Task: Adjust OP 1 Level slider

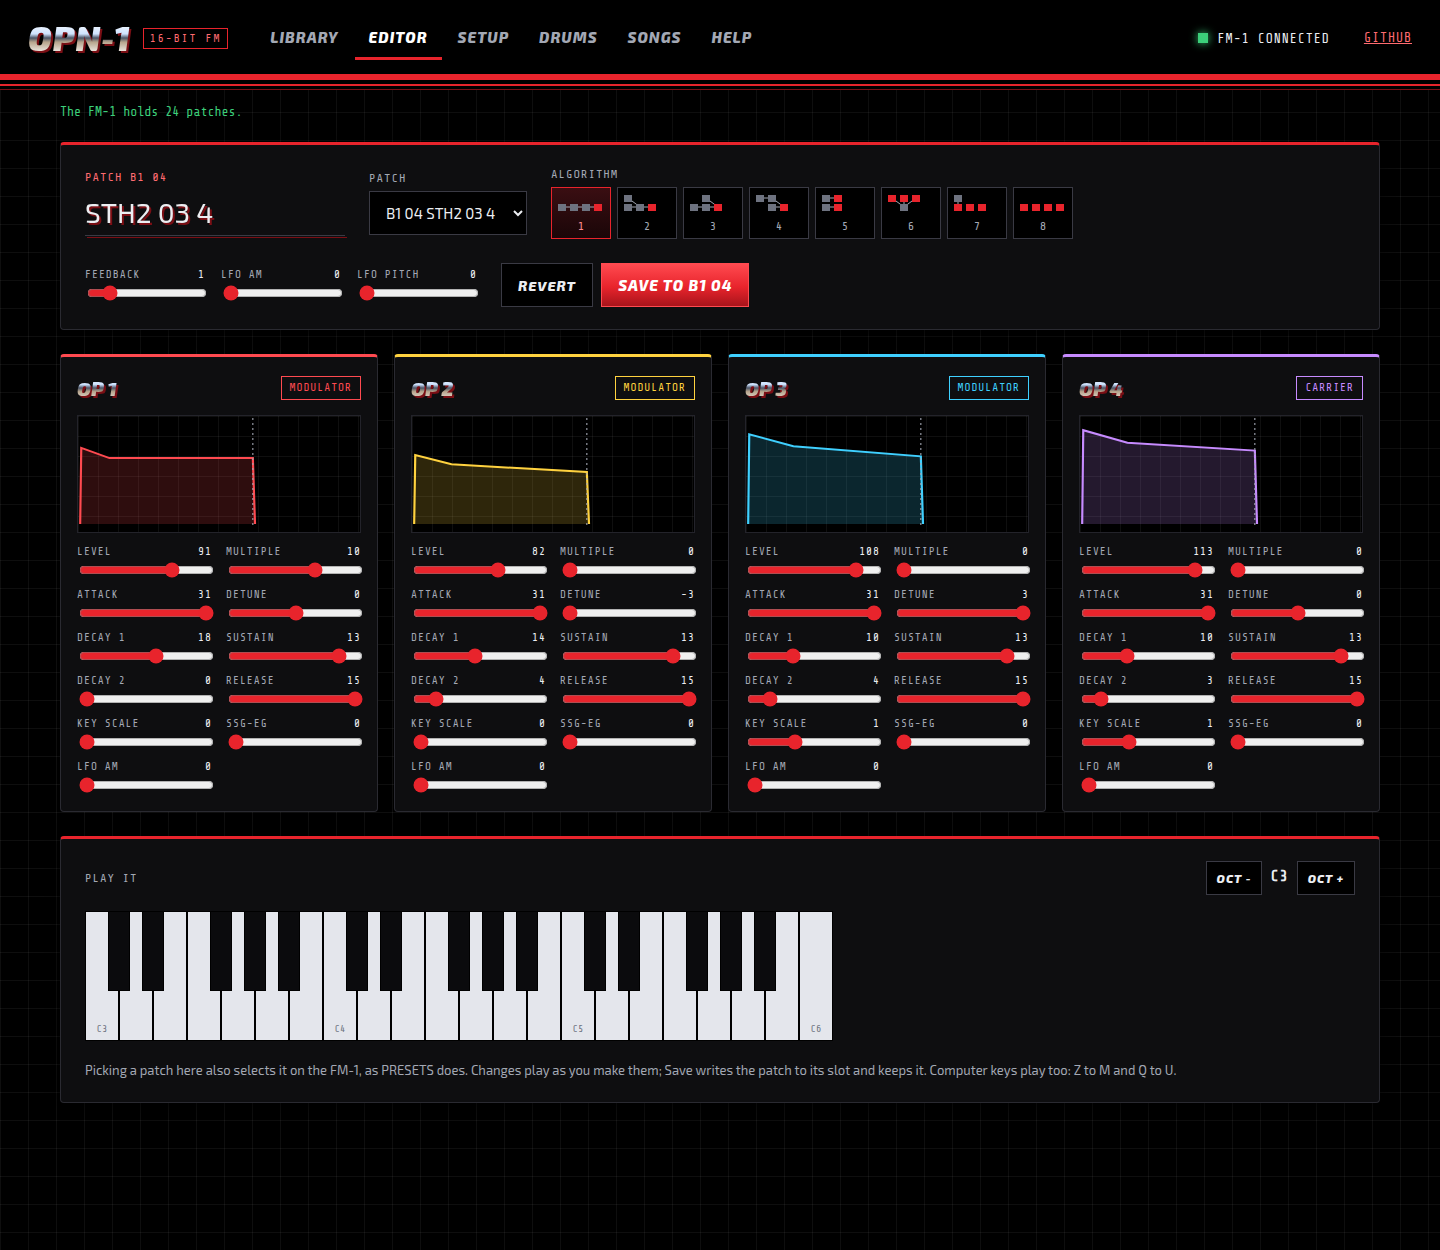Action: click(x=146, y=570)
